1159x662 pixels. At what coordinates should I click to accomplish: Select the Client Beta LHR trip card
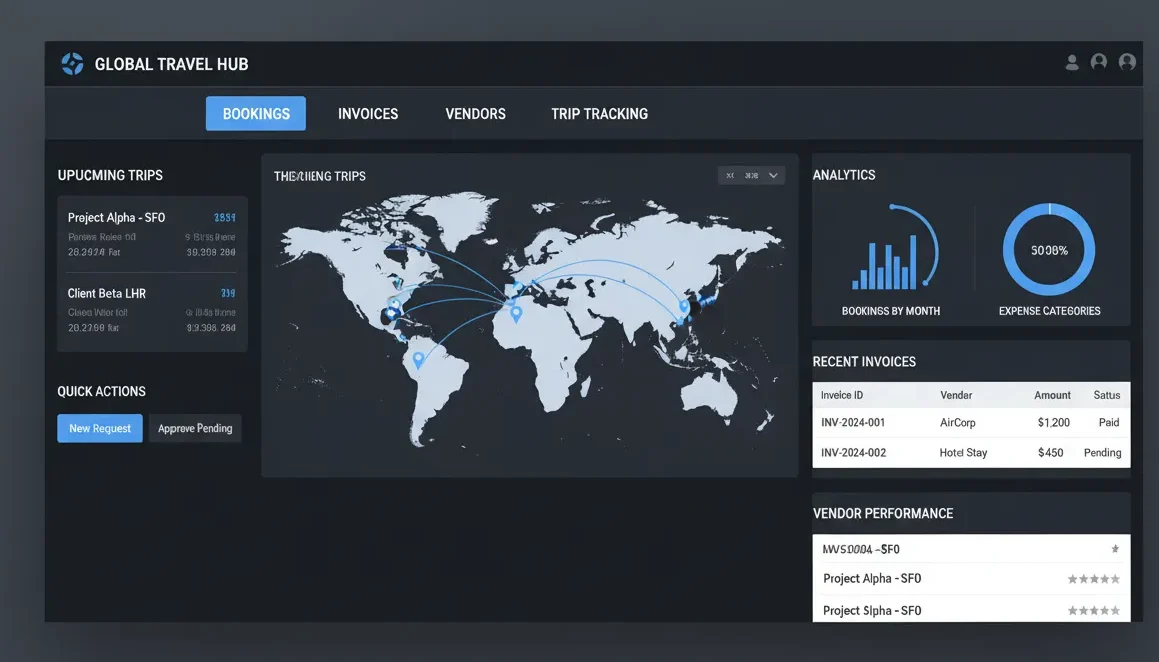click(151, 309)
